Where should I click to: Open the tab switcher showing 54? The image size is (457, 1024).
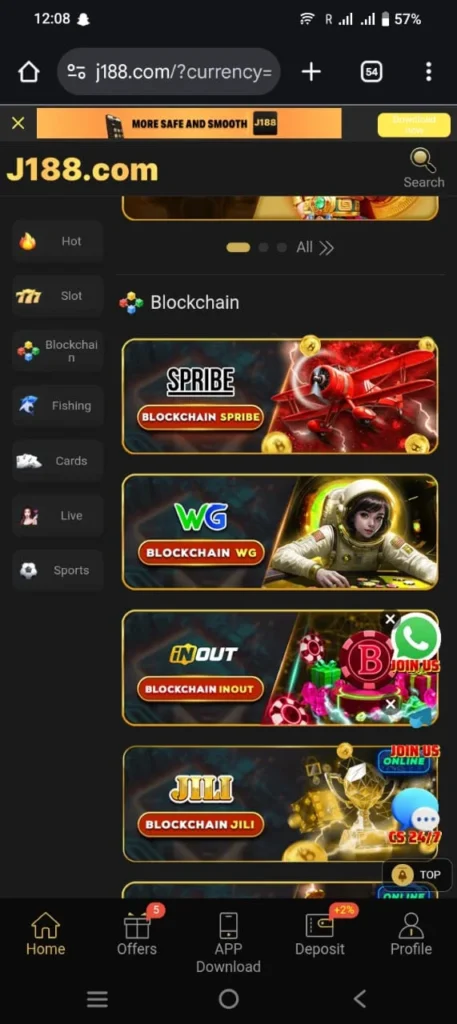pos(371,72)
